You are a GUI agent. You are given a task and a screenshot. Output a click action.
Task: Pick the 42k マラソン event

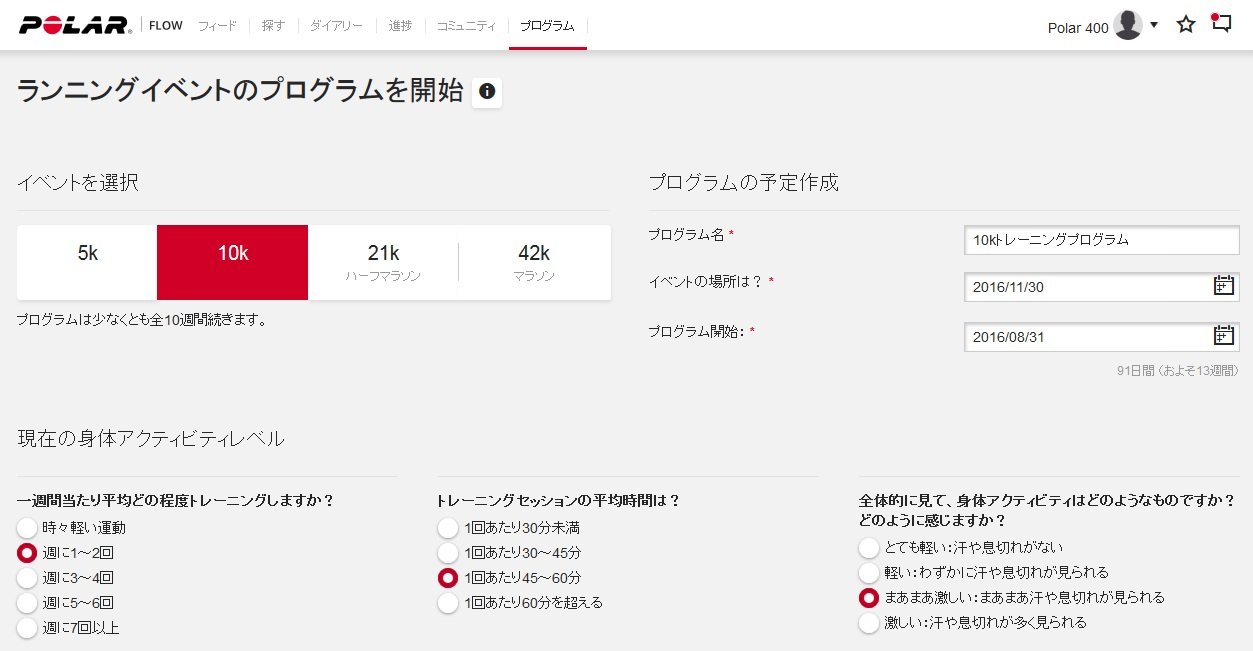(x=534, y=262)
